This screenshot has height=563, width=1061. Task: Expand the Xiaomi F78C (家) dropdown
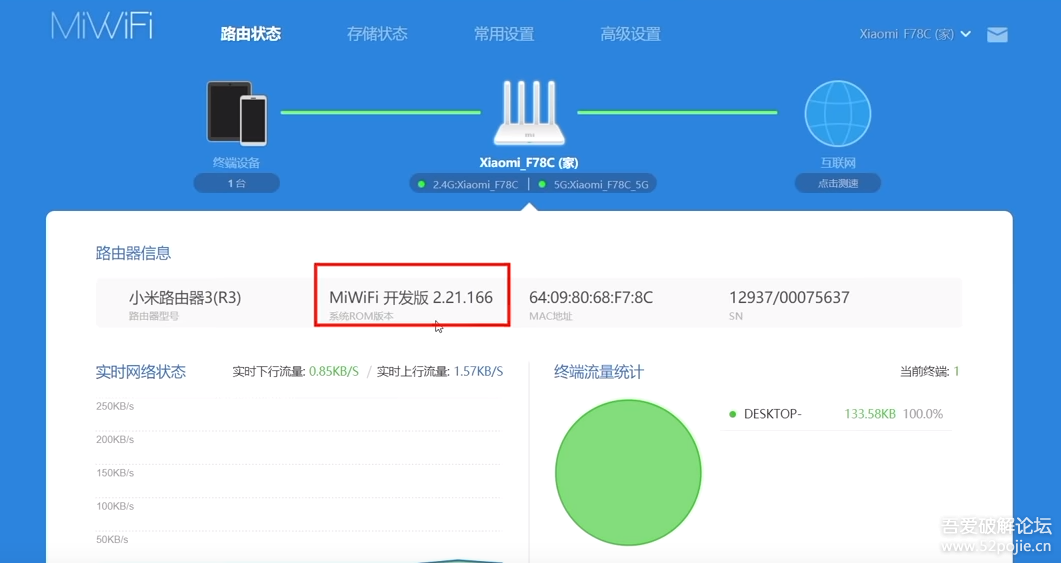[915, 34]
